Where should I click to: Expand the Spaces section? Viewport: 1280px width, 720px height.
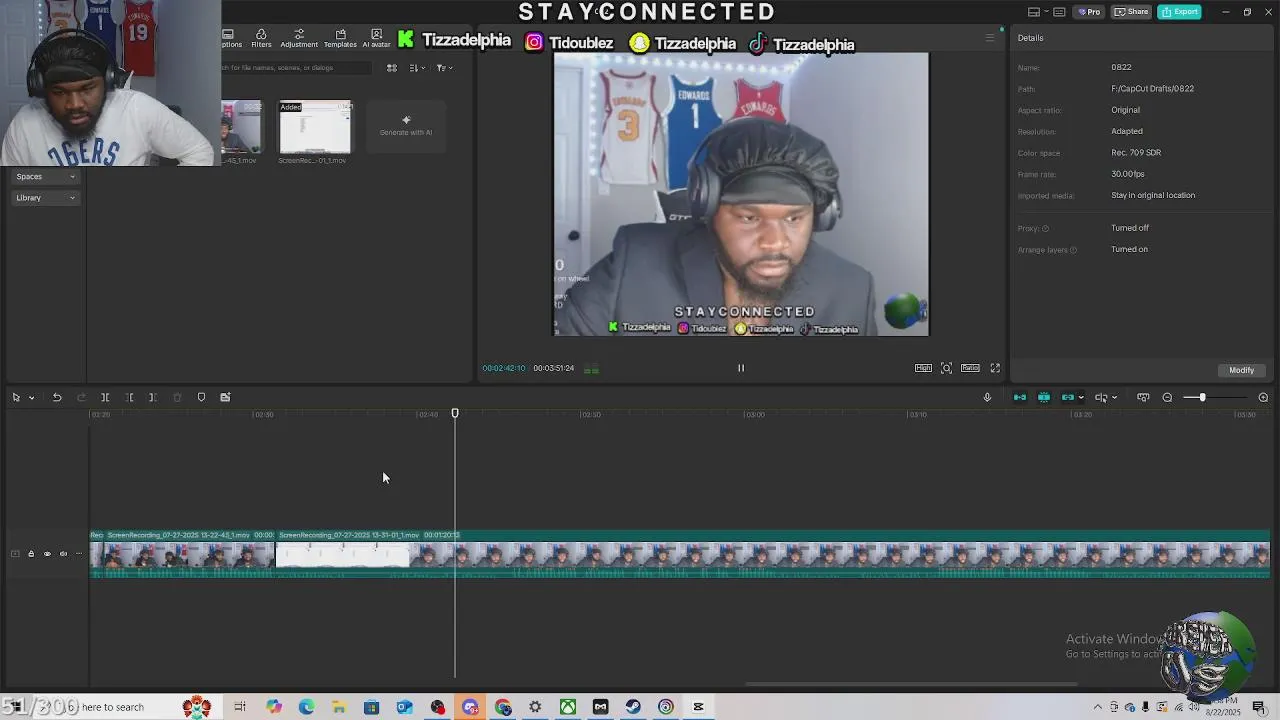coord(45,176)
